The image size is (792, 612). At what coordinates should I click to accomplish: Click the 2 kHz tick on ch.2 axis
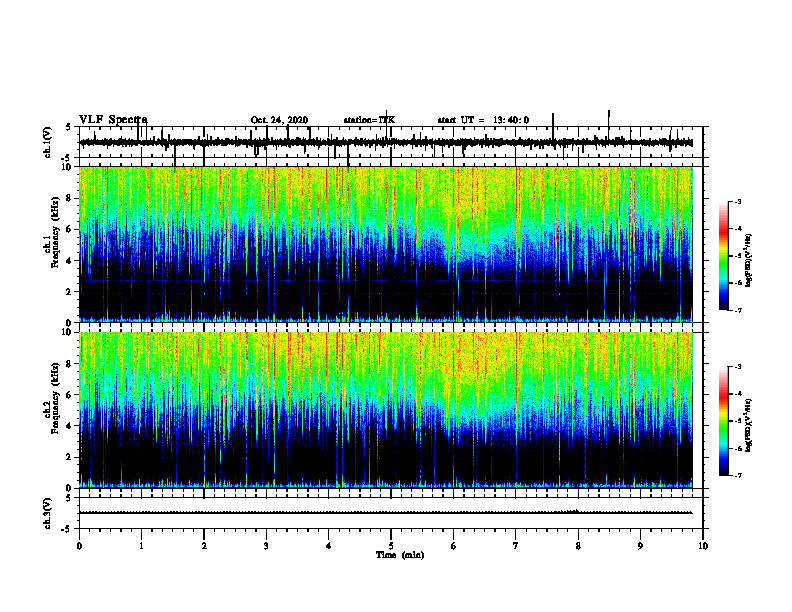coord(70,457)
